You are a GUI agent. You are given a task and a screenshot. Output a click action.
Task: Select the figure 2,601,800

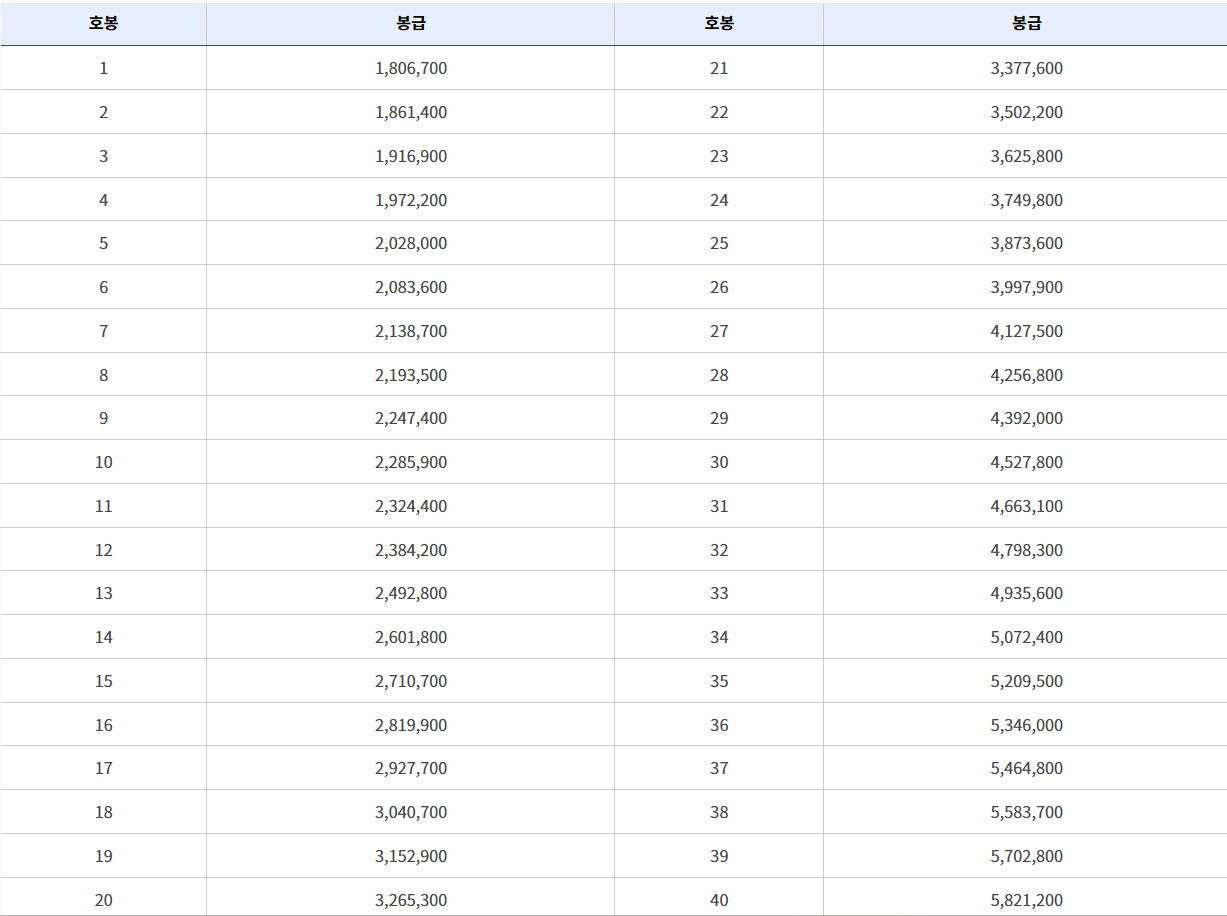click(x=411, y=637)
